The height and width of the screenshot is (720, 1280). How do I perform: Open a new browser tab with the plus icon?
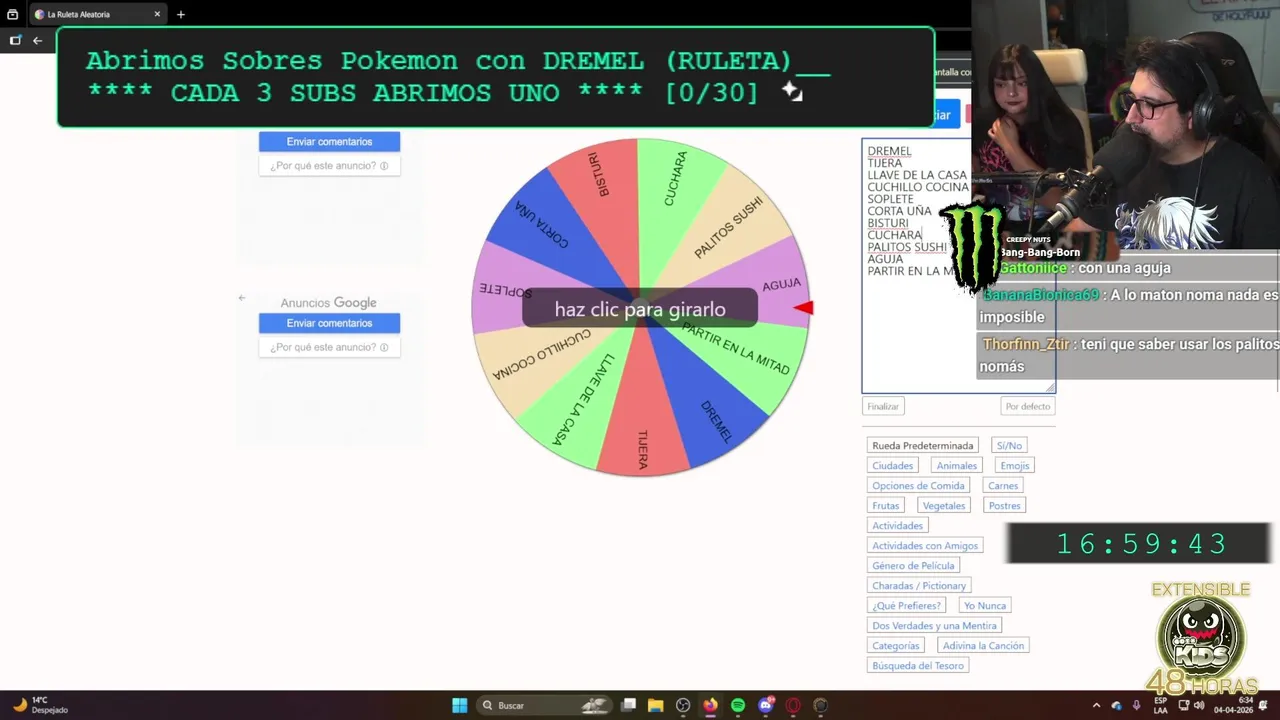180,14
